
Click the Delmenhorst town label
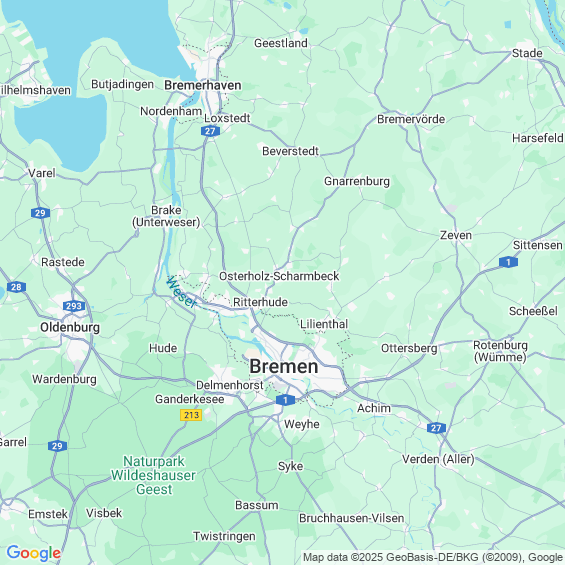pos(230,385)
